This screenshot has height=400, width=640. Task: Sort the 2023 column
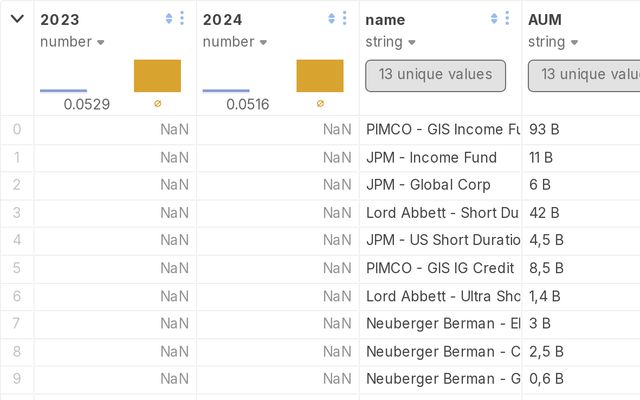pyautogui.click(x=169, y=18)
